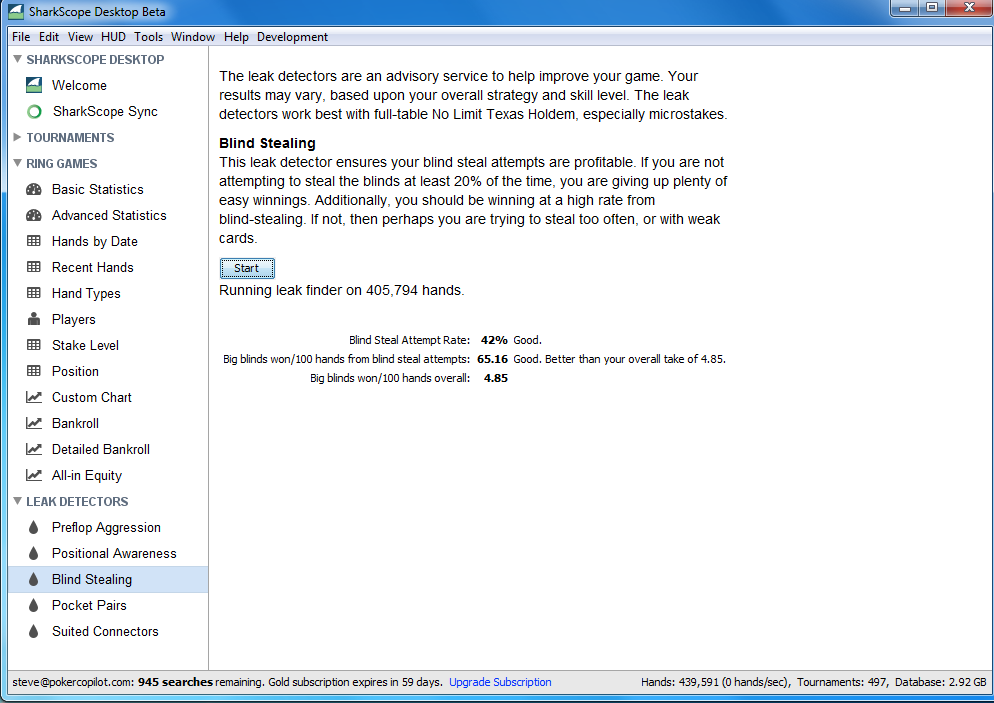Select Preflop Aggression leak detector

tap(106, 527)
